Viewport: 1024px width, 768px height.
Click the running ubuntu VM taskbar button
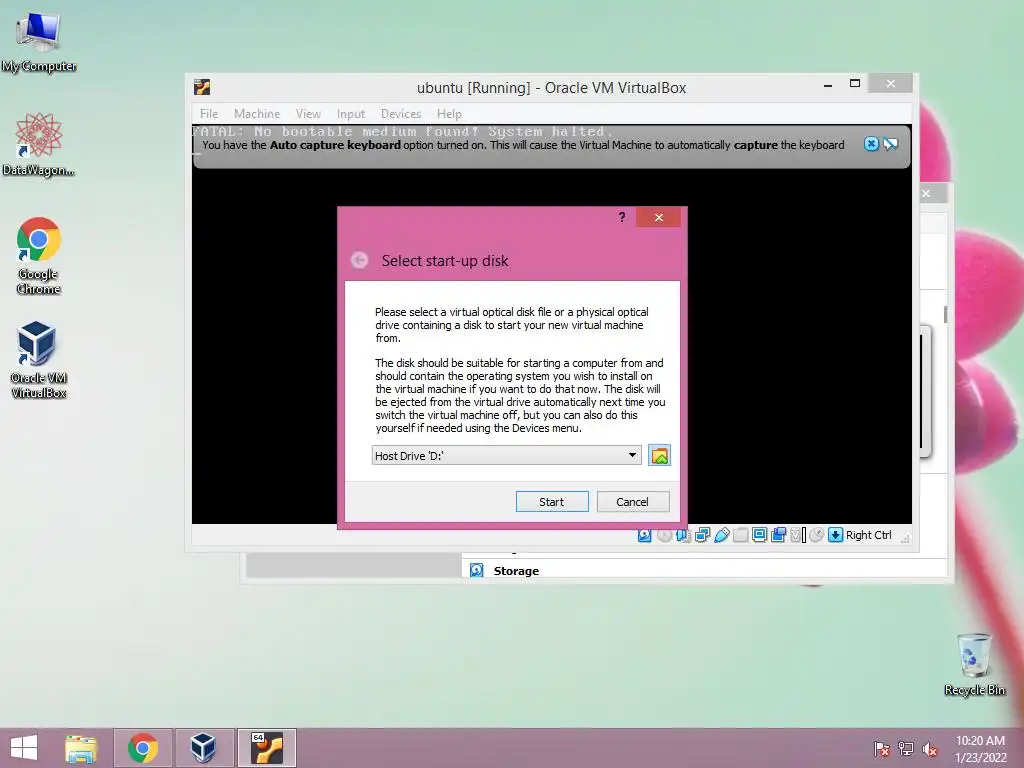(x=266, y=748)
